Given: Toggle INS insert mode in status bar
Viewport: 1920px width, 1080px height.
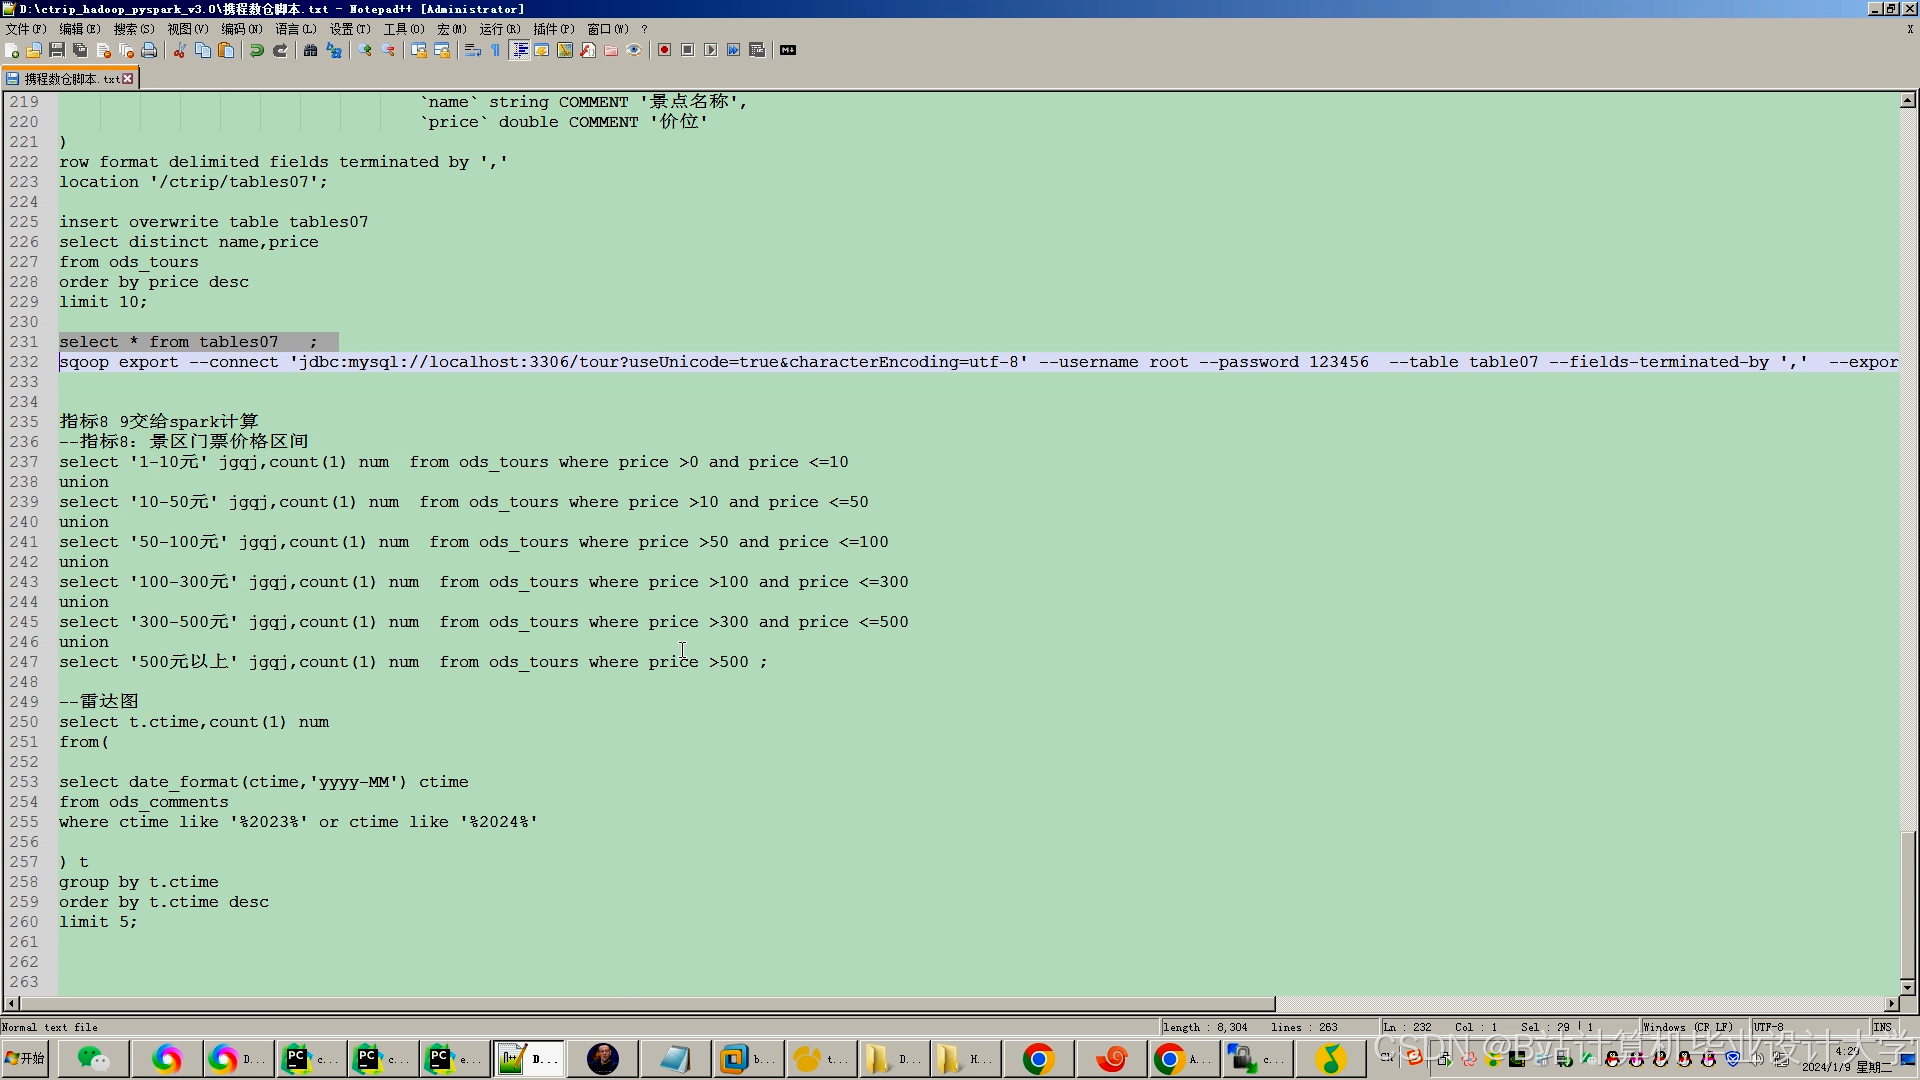Looking at the screenshot, I should pyautogui.click(x=1882, y=1027).
